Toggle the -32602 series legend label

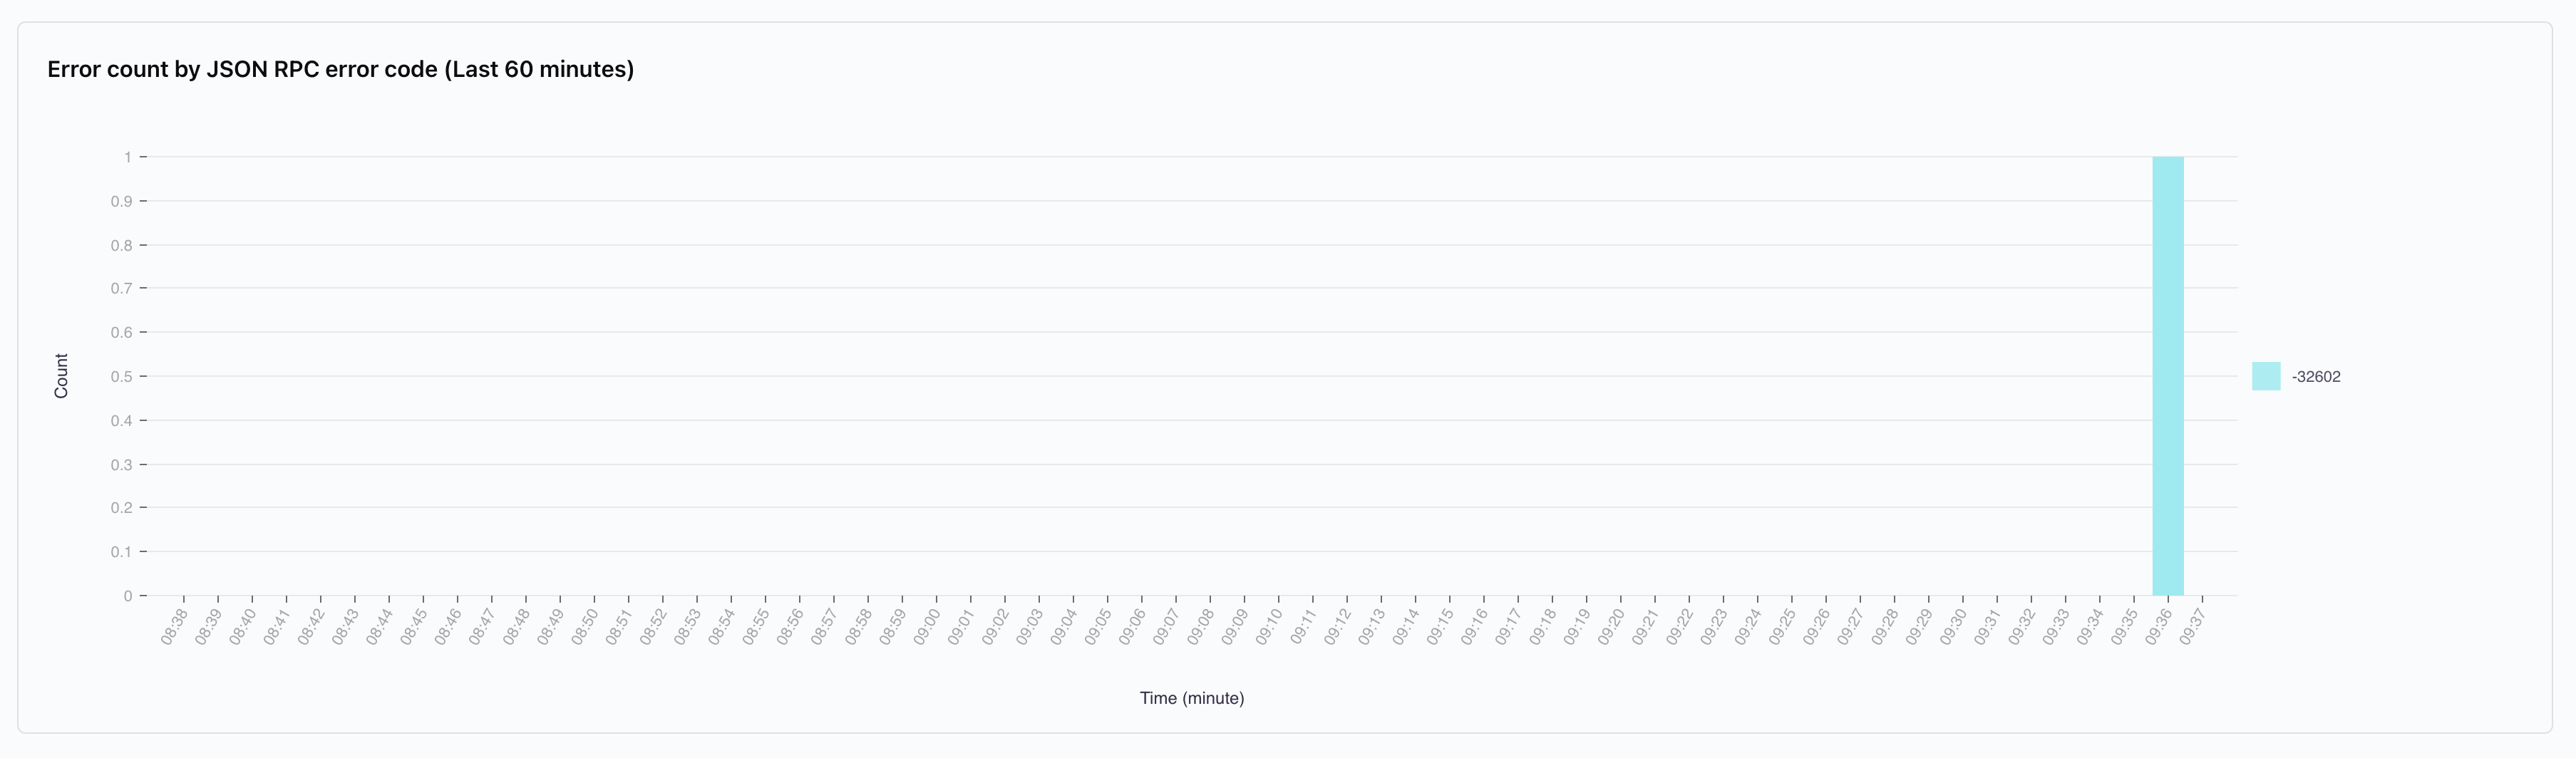point(2316,377)
